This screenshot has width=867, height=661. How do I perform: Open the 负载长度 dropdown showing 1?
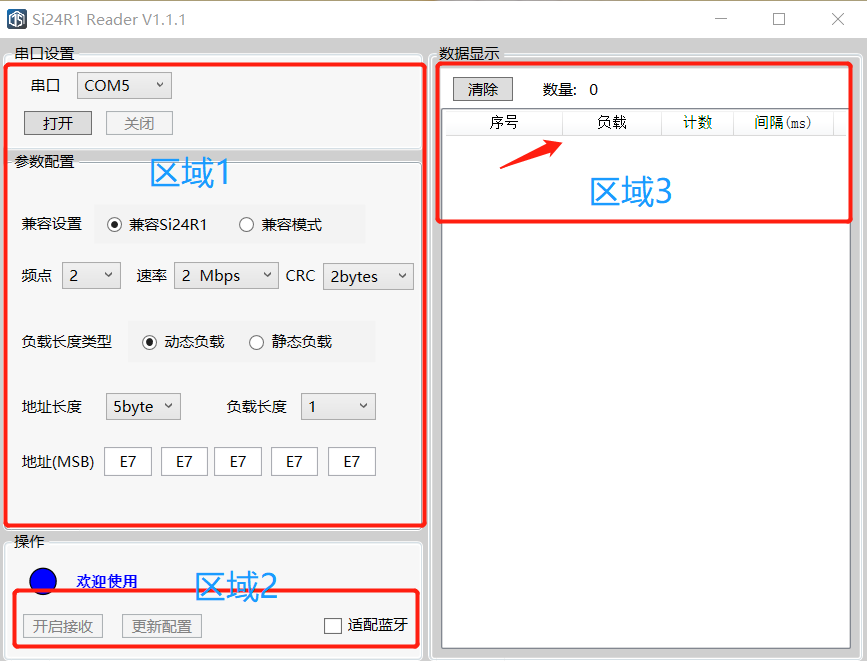tap(338, 407)
